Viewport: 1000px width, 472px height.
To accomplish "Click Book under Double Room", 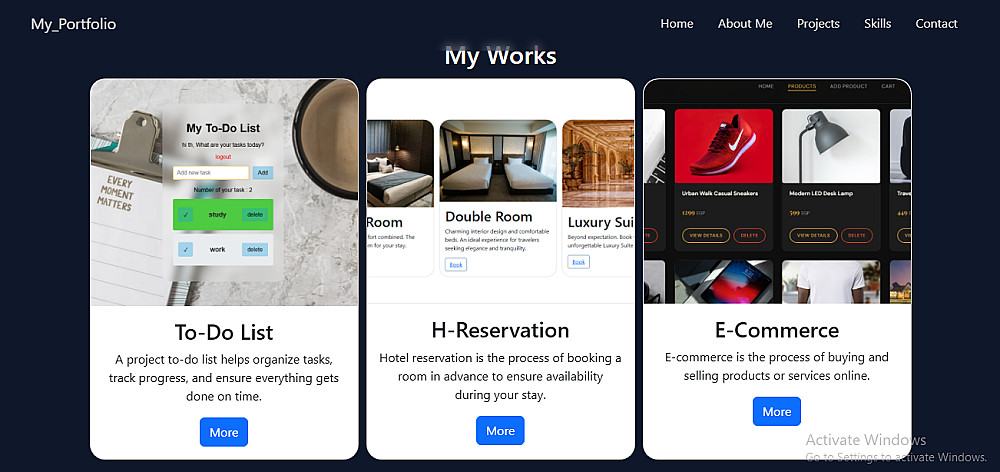I will tap(456, 265).
